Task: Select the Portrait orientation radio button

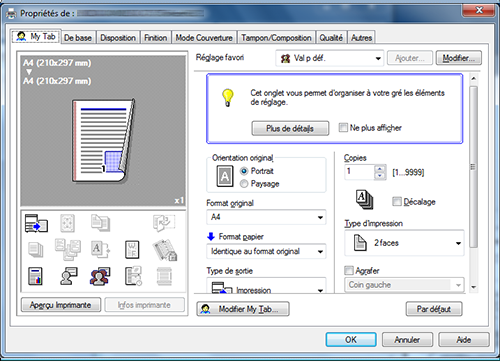Action: coord(244,171)
